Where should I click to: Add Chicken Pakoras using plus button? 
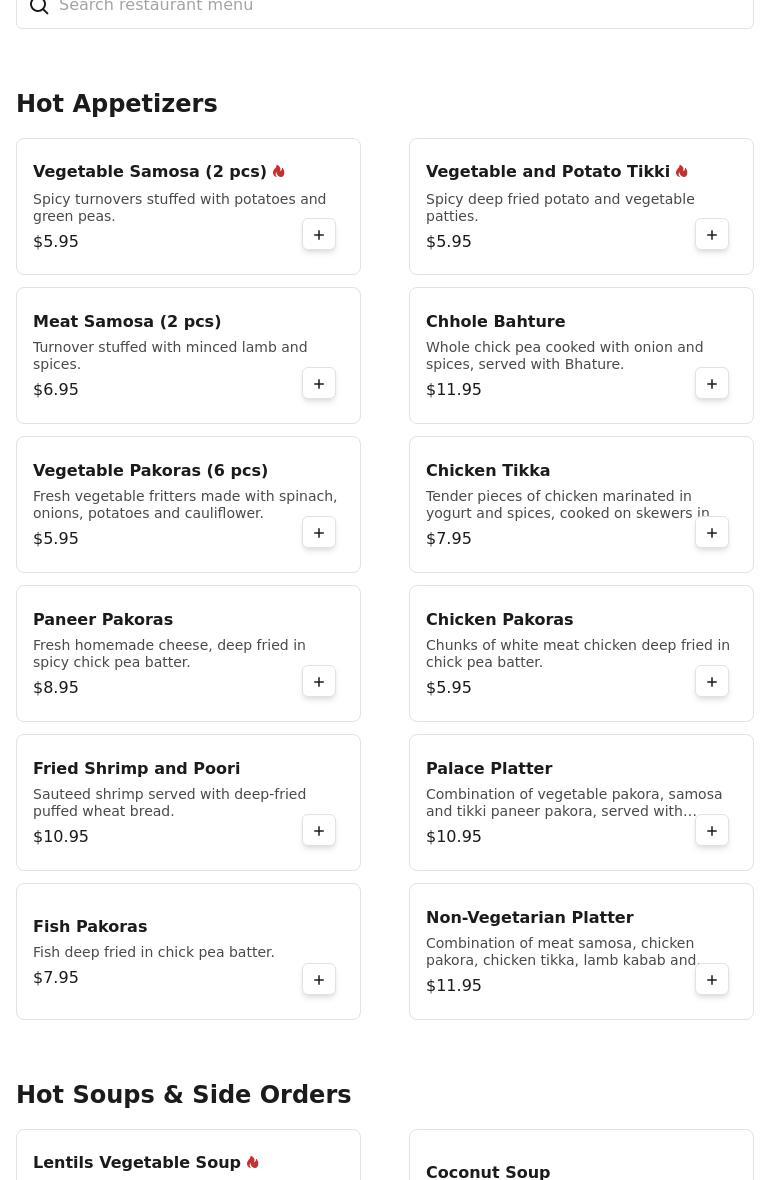point(712,682)
